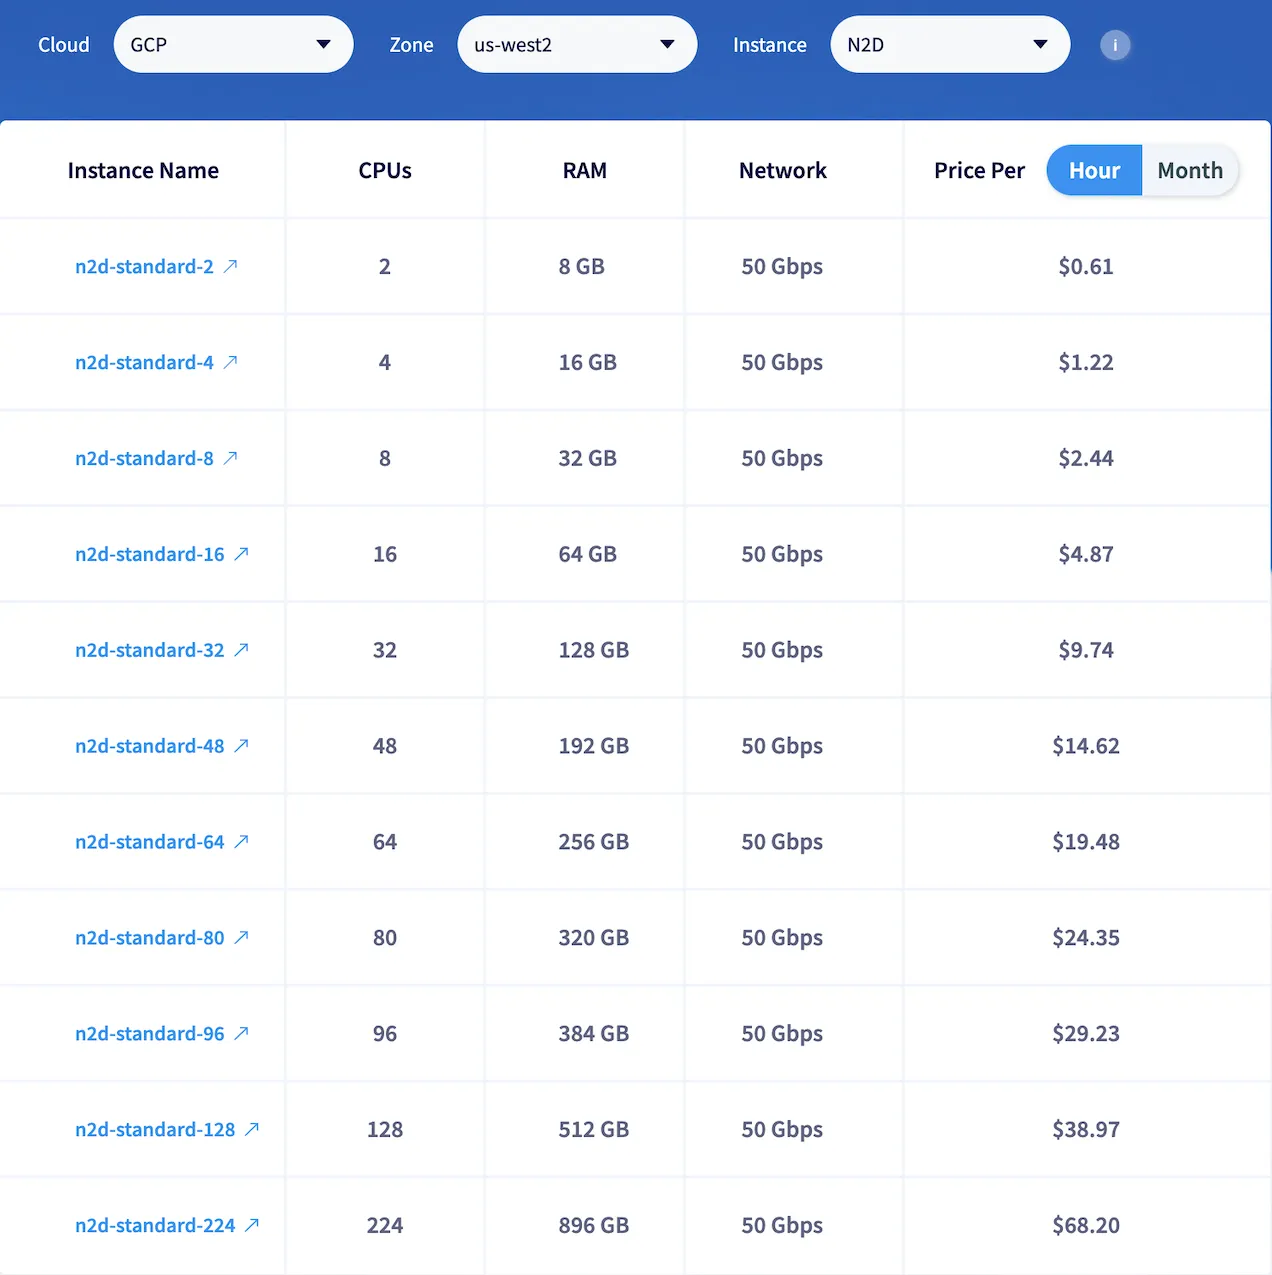Open the n2d-standard-48 instance link

click(x=150, y=745)
